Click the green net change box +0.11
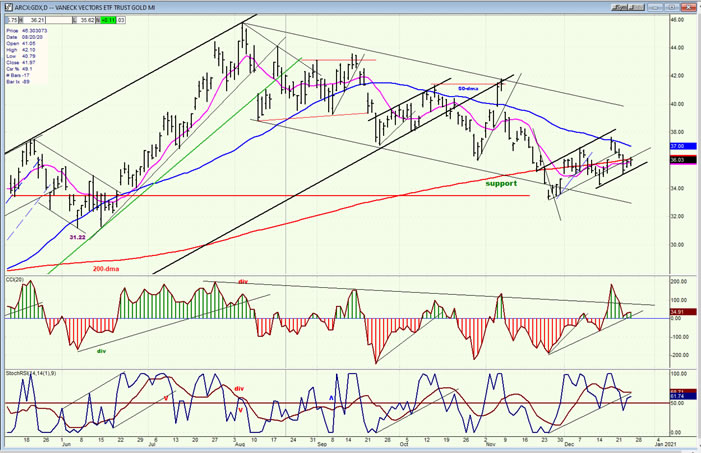Image resolution: width=701 pixels, height=453 pixels. 107,20
